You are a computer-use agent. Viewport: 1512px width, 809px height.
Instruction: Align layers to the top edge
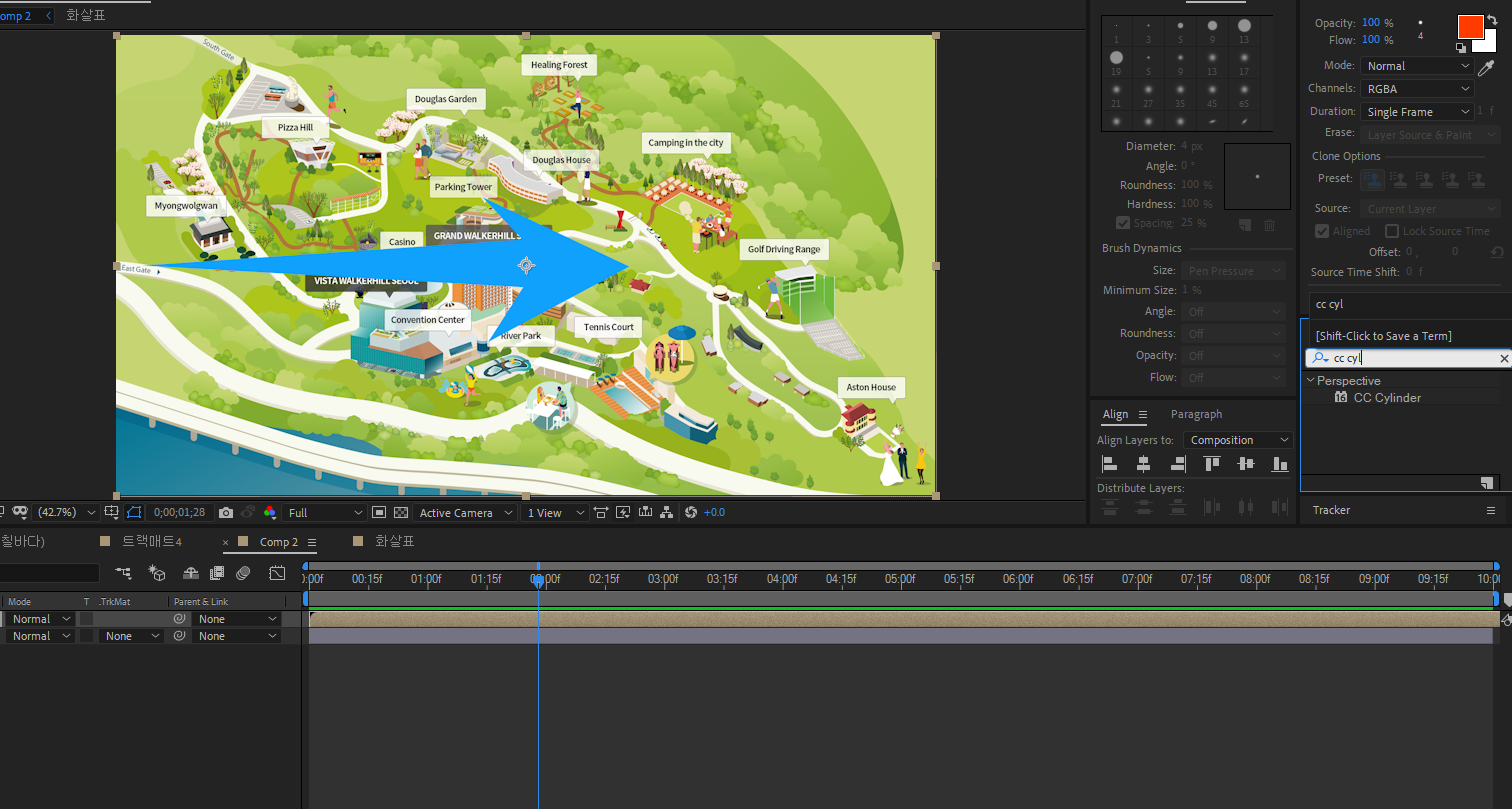[1212, 464]
